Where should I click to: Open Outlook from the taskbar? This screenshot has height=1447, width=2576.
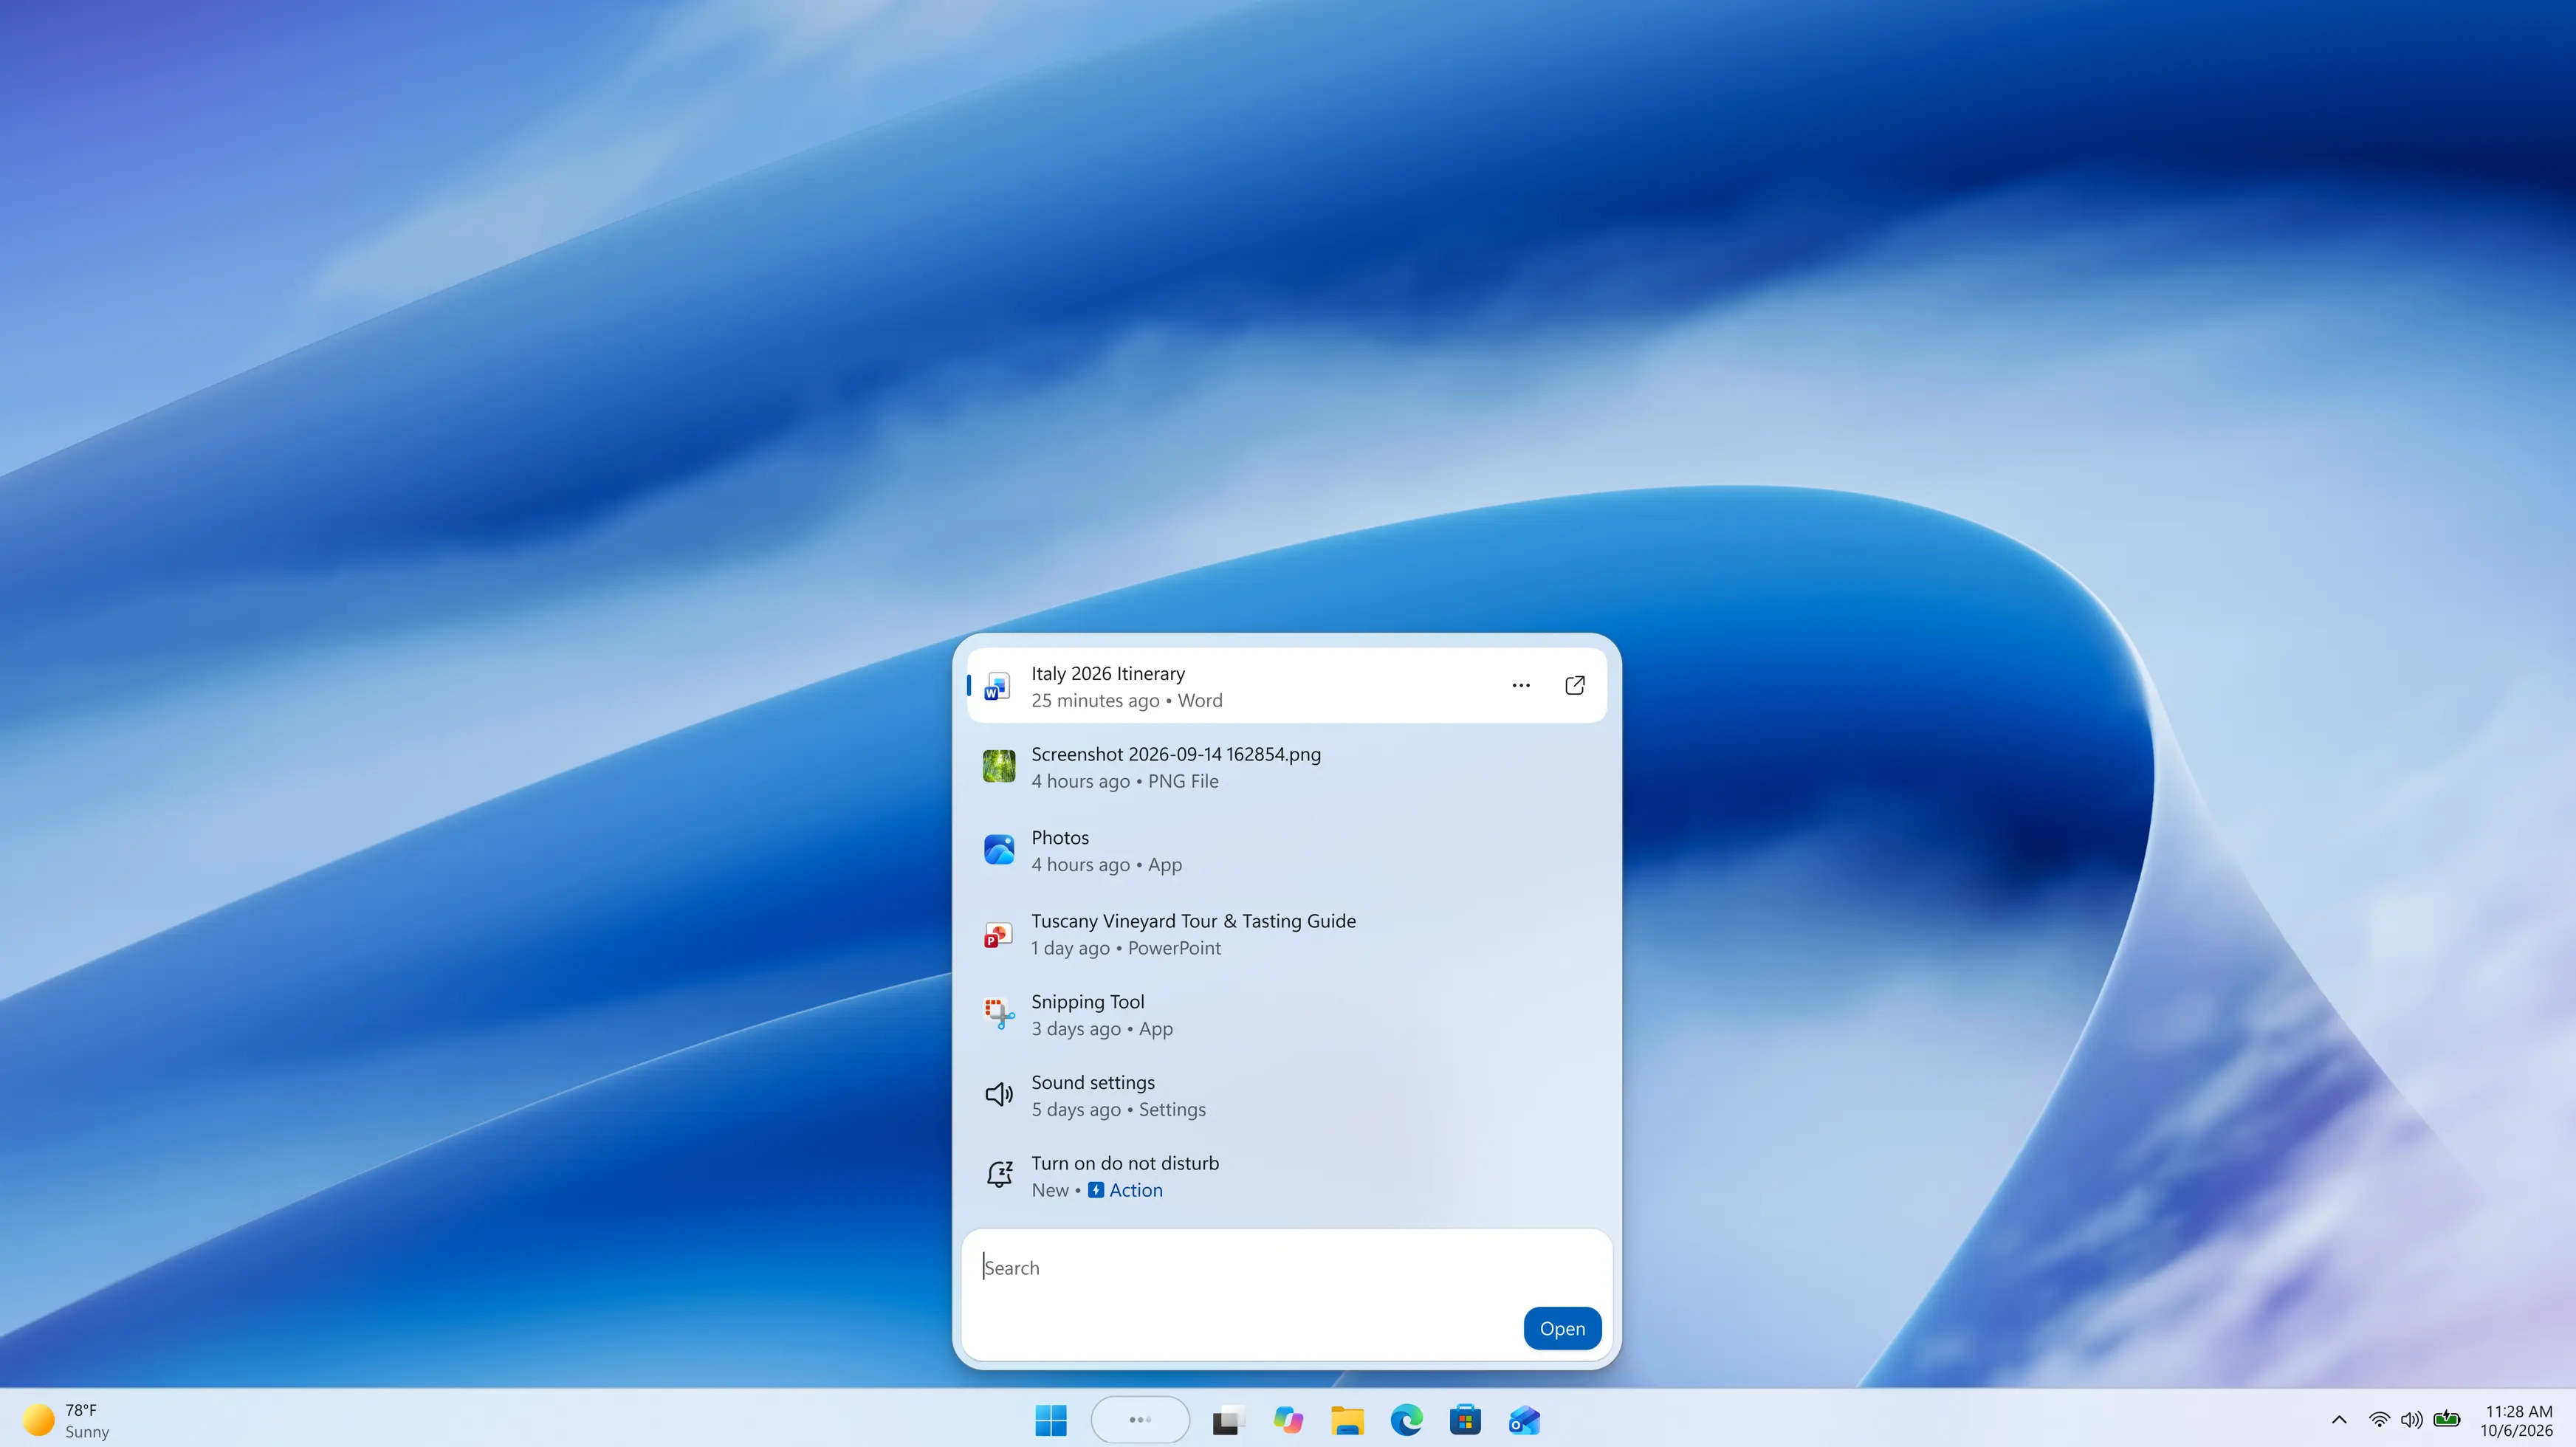(1524, 1420)
